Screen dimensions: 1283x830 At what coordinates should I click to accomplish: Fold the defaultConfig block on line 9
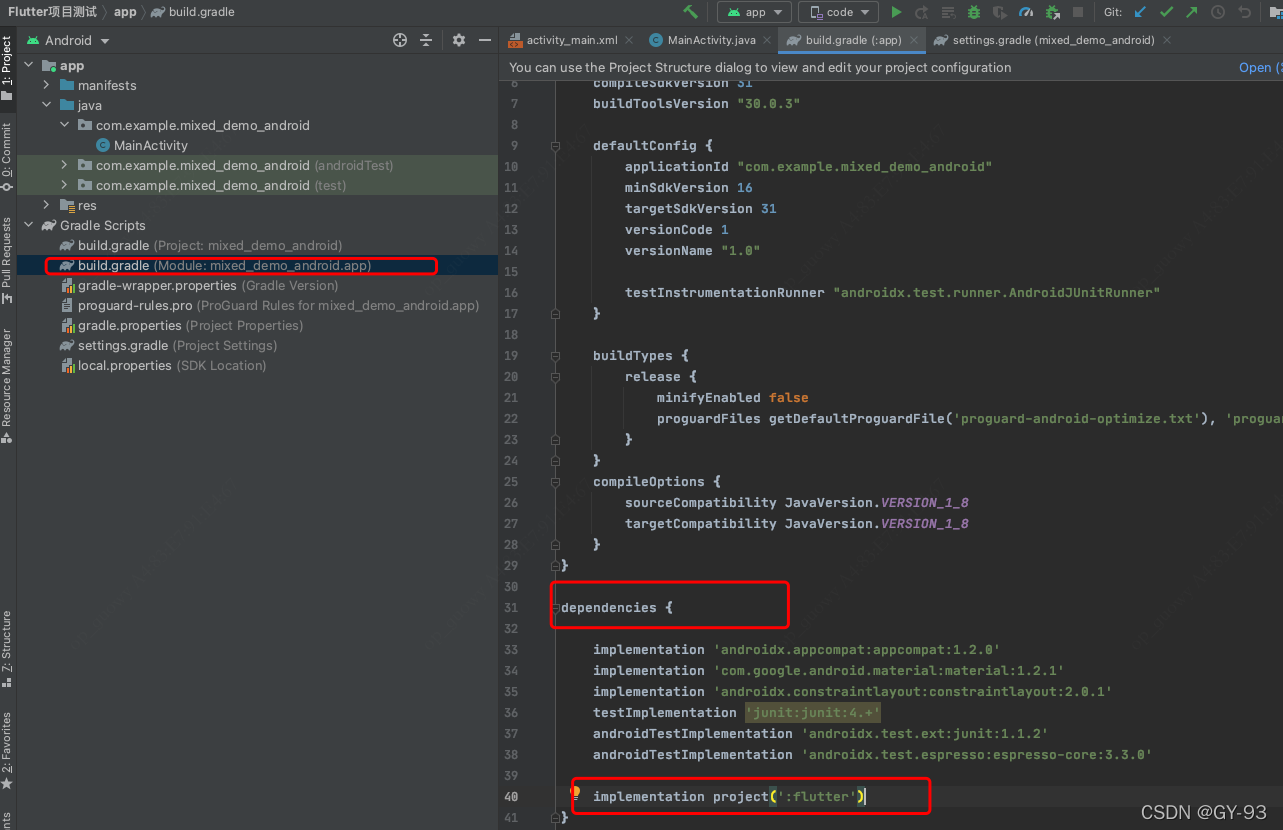(x=555, y=145)
